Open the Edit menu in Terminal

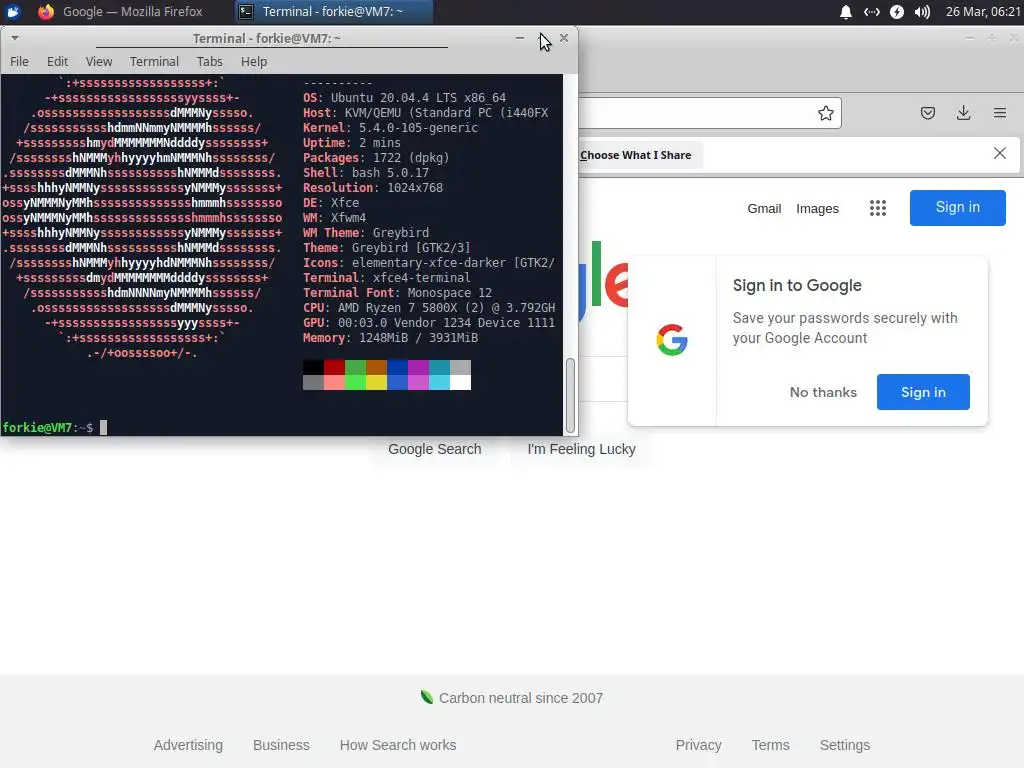57,61
